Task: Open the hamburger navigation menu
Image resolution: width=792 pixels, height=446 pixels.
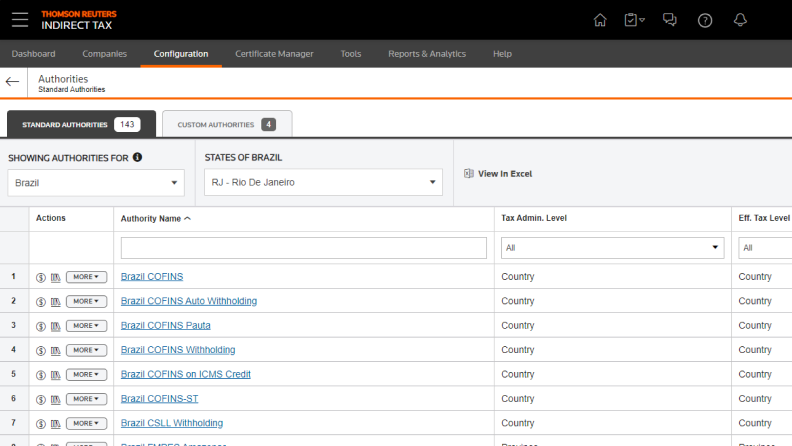Action: point(20,19)
